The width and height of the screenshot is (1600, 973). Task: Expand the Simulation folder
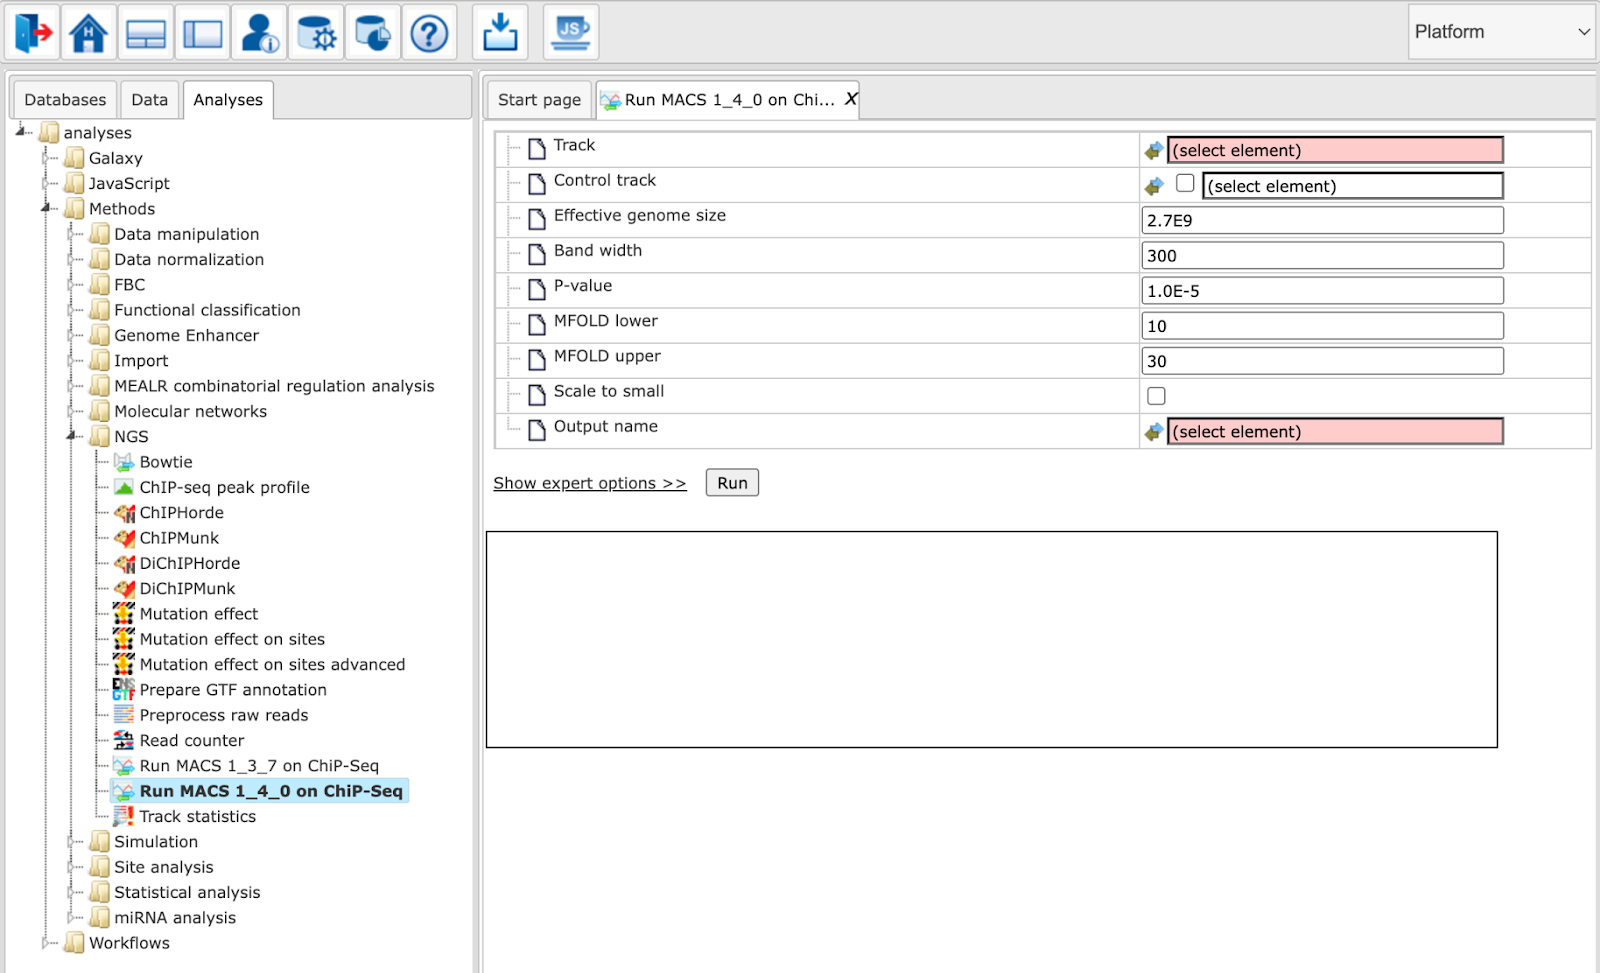72,842
